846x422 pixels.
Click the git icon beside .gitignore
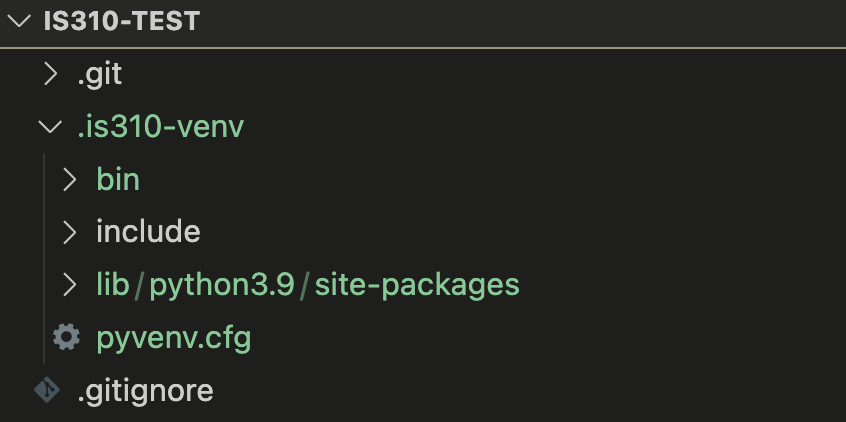pos(46,390)
